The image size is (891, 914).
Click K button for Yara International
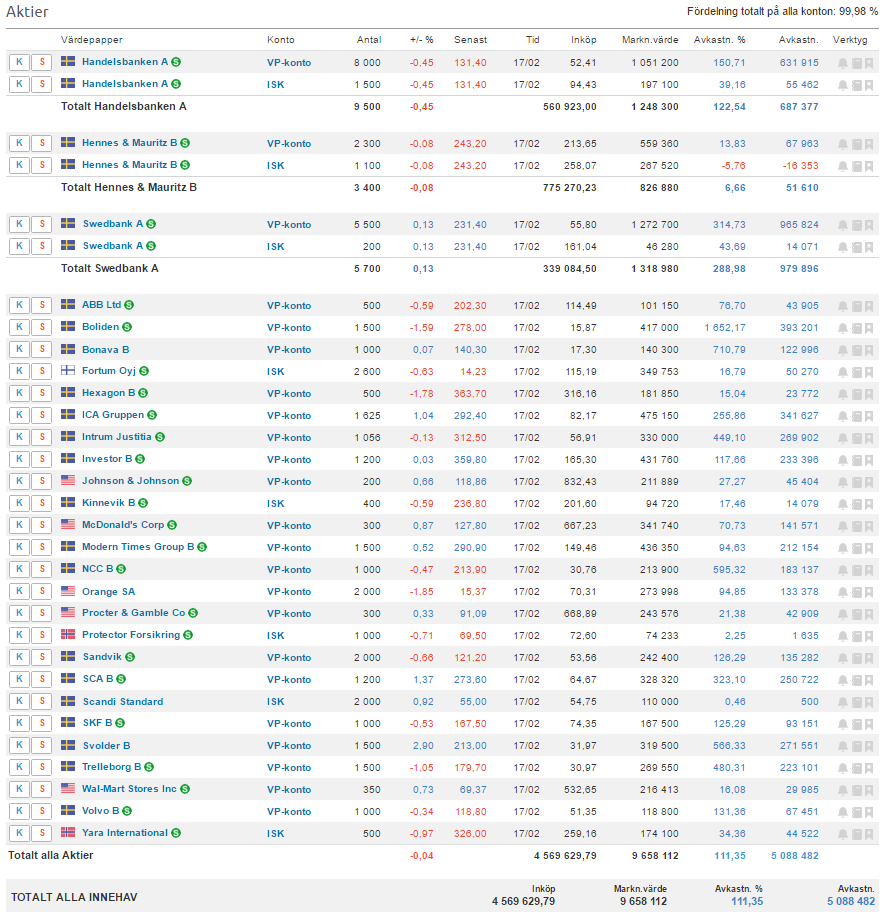[19, 833]
